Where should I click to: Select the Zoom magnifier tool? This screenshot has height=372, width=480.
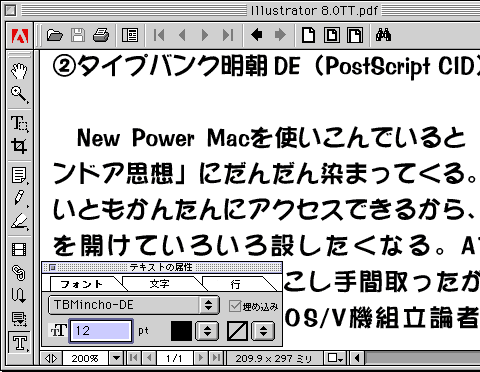19,95
